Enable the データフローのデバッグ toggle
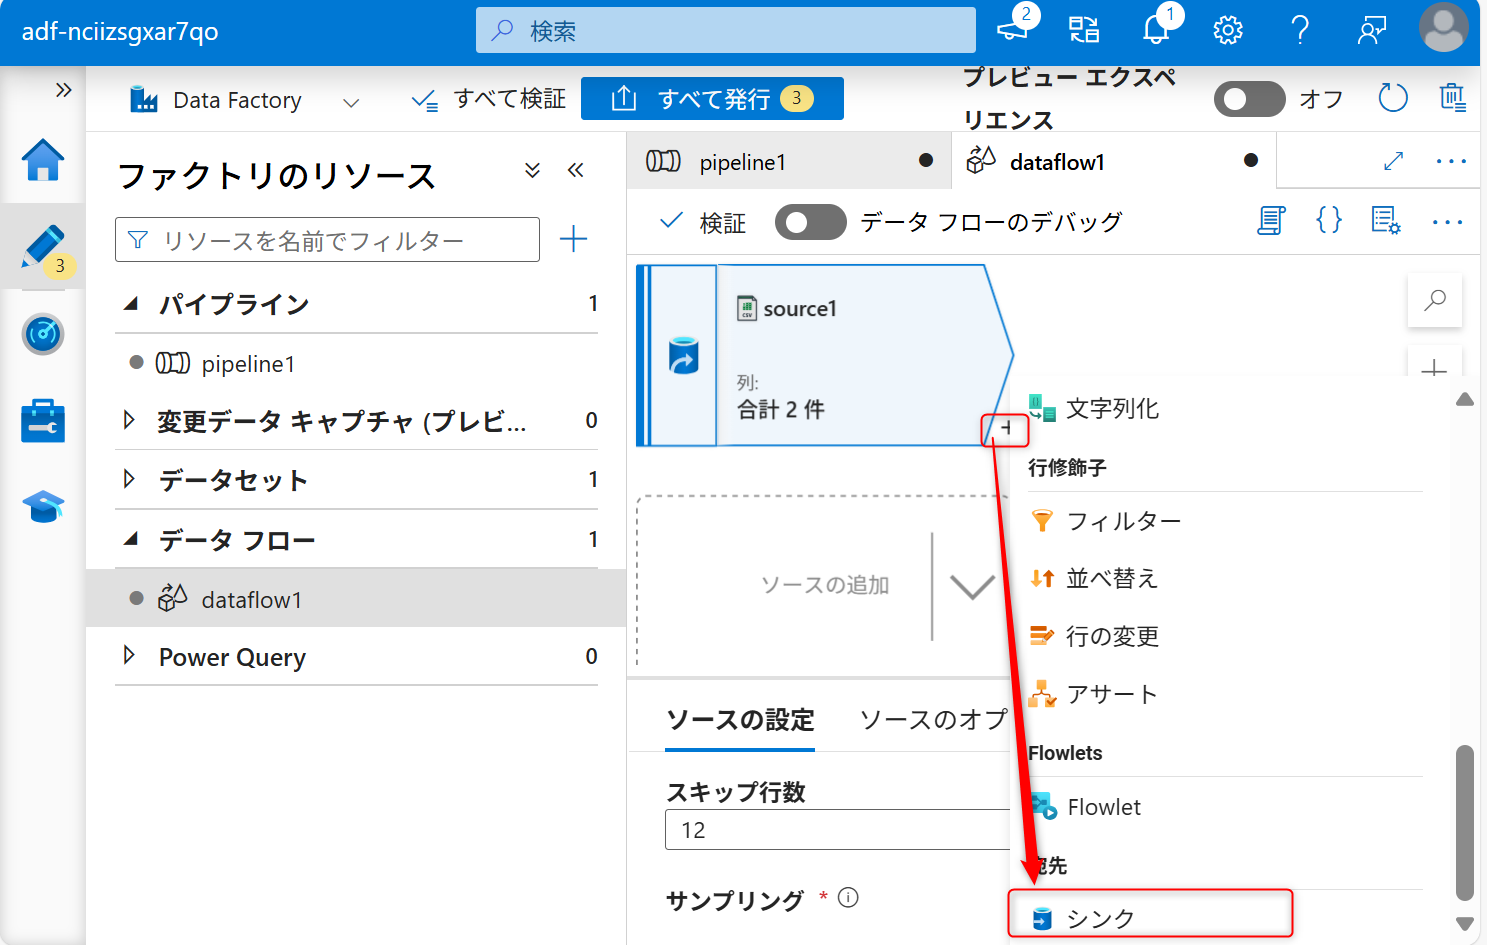Viewport: 1487px width, 945px height. [810, 221]
